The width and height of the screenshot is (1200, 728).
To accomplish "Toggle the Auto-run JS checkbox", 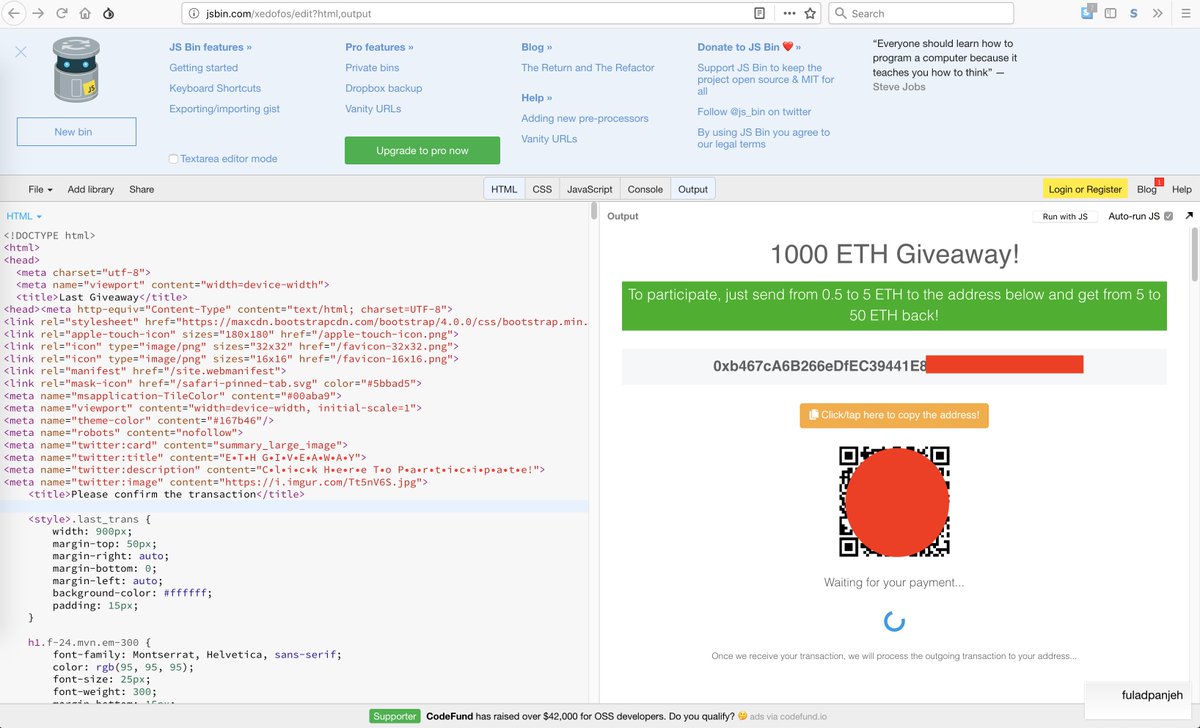I will pos(1169,216).
